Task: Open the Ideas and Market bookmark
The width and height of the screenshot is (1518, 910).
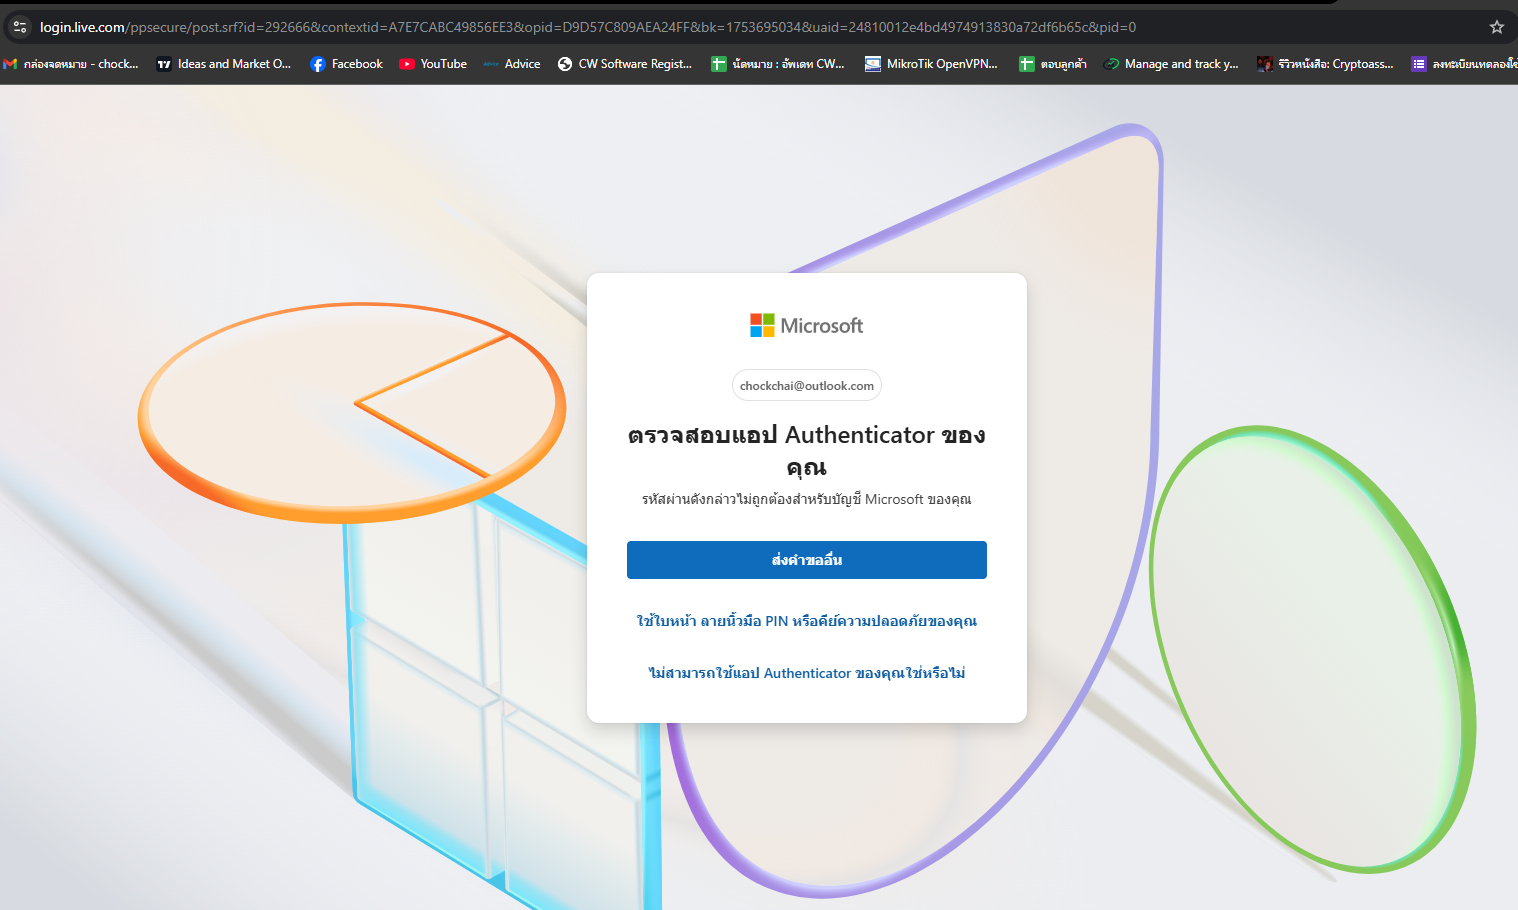Action: pyautogui.click(x=224, y=64)
